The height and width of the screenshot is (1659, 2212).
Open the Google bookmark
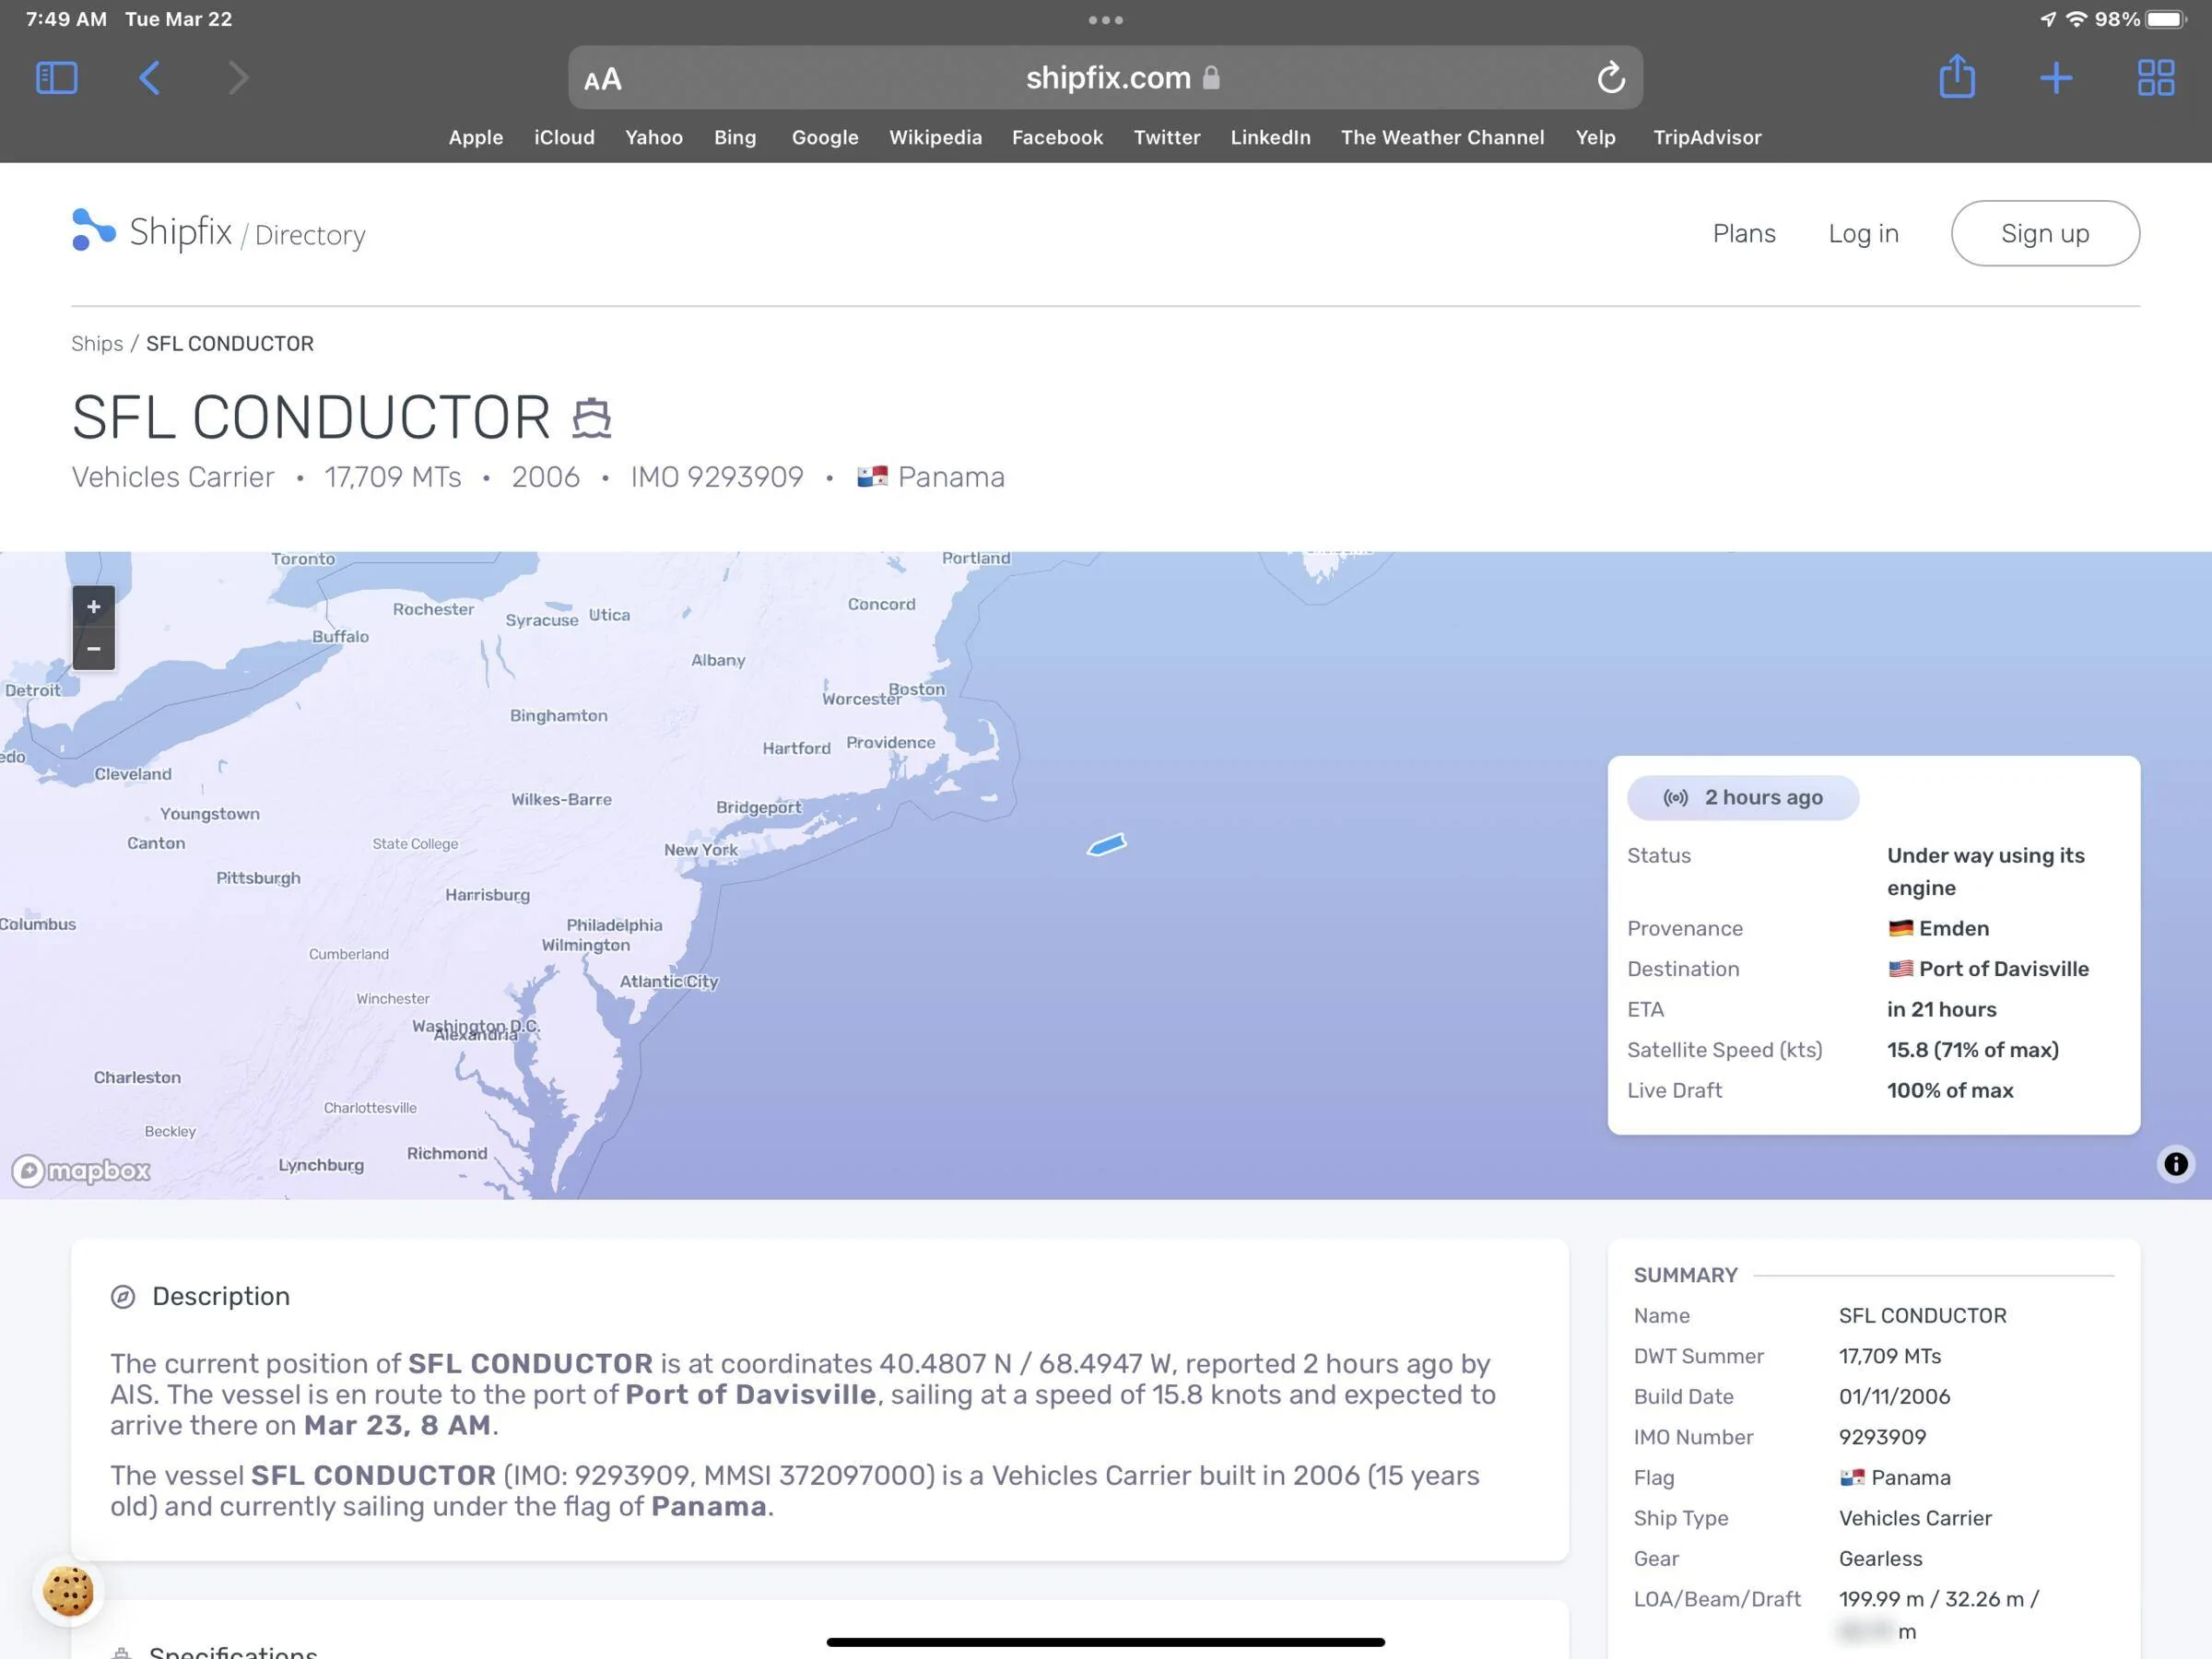tap(825, 138)
